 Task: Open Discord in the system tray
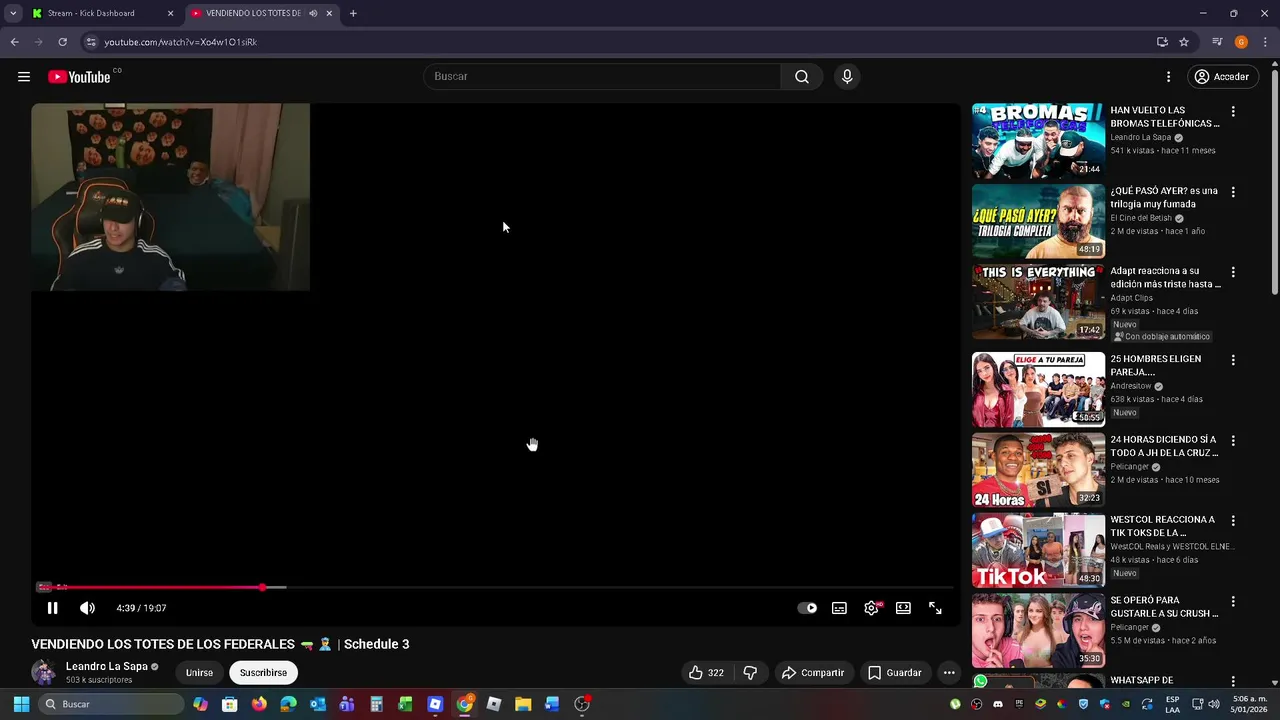click(x=998, y=704)
